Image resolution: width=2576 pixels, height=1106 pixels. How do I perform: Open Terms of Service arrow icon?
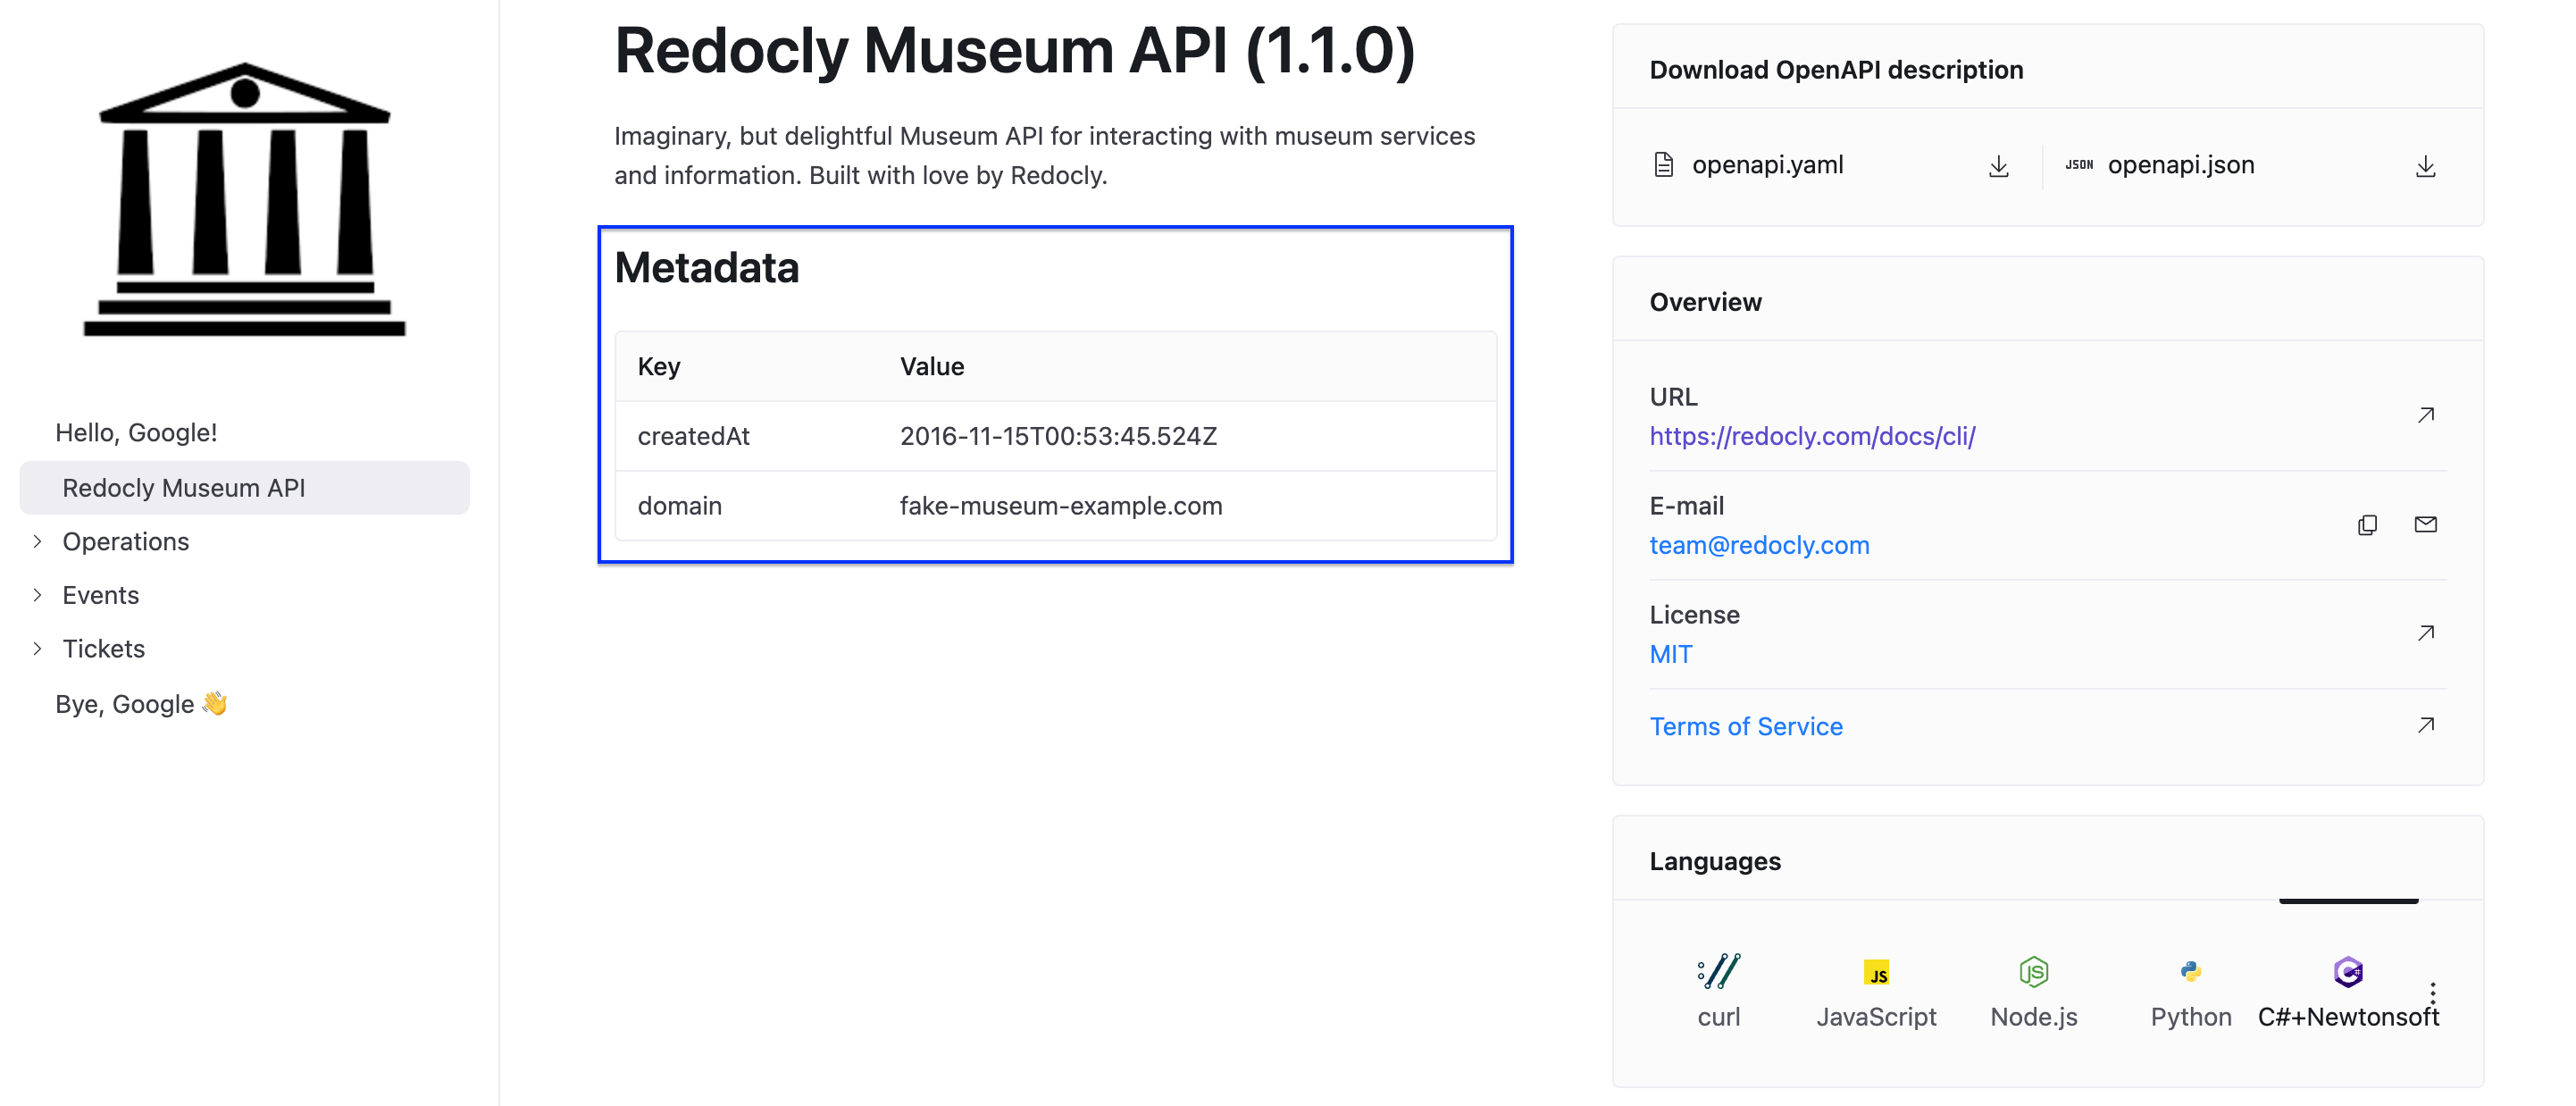[x=2425, y=725]
